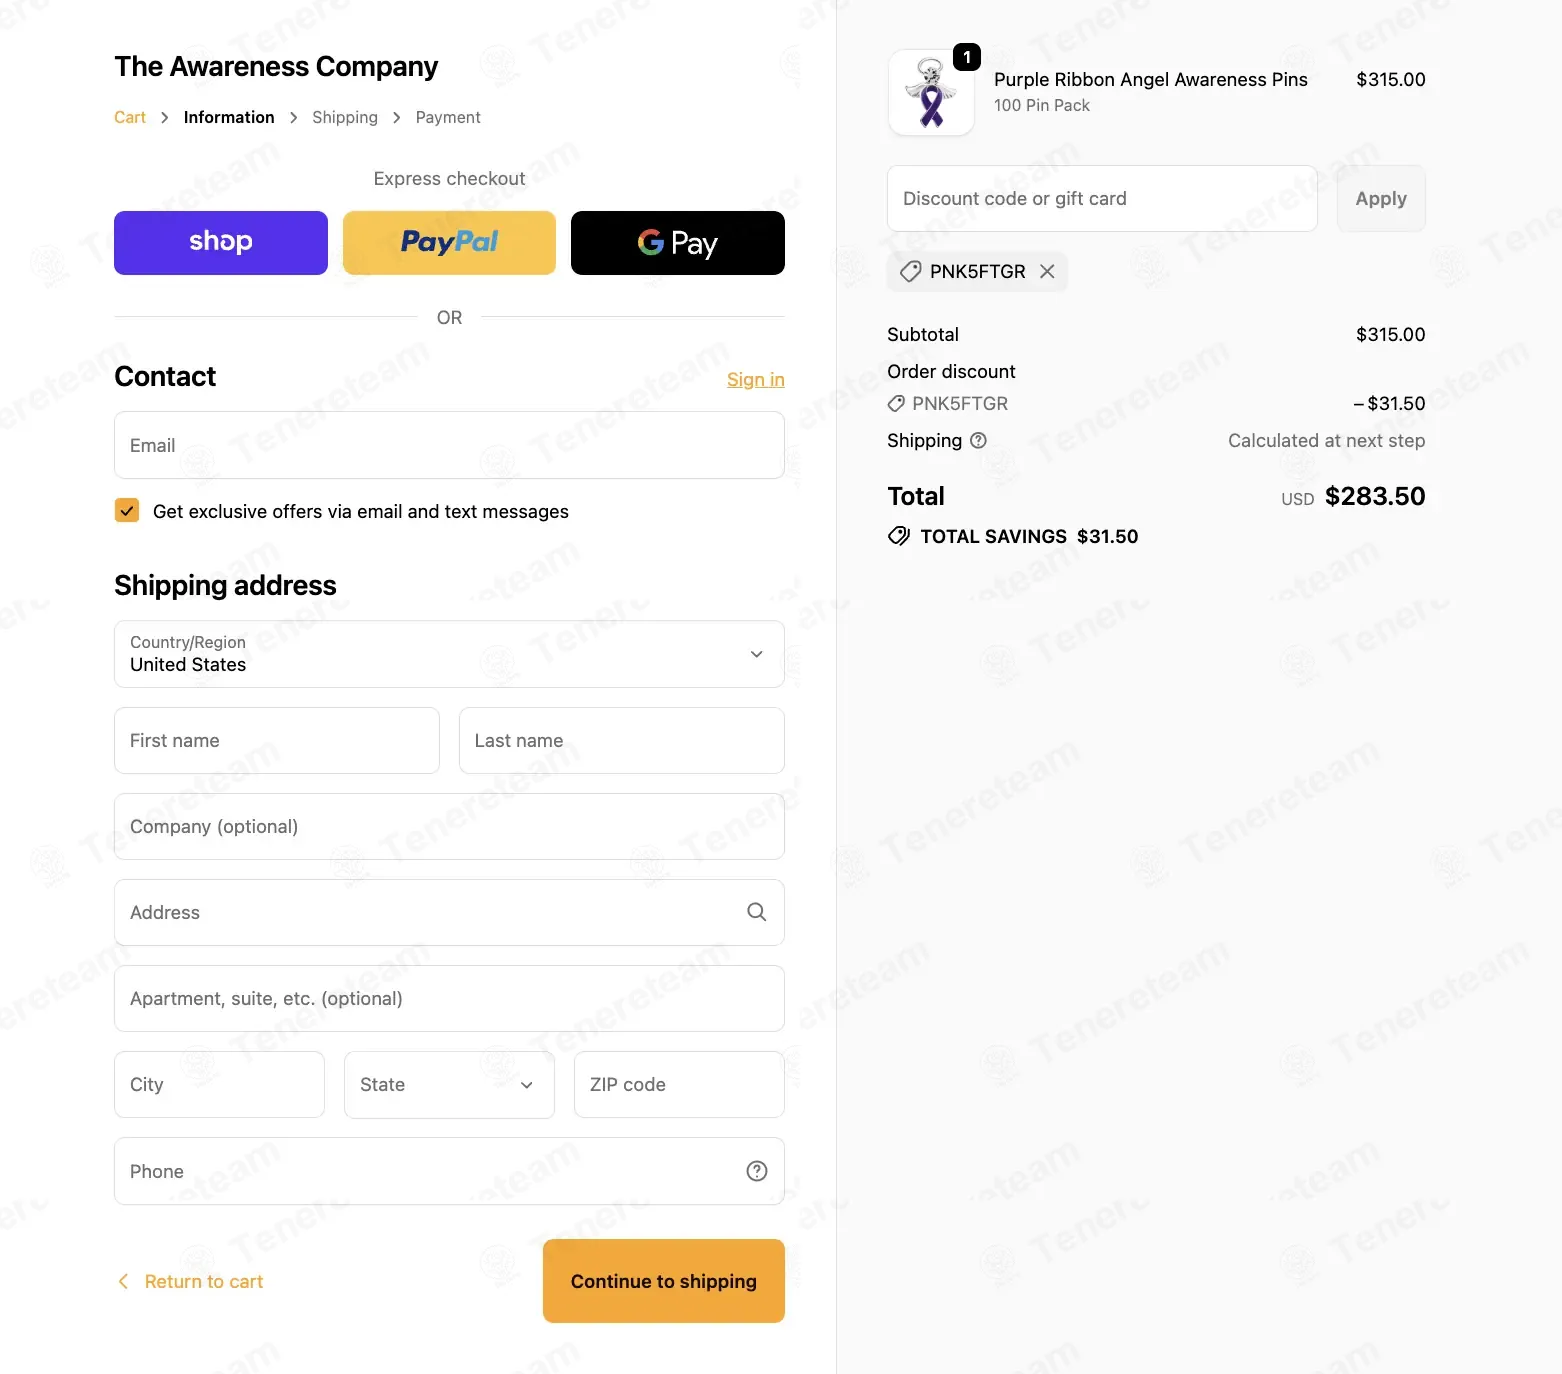
Task: Open the phone field help icon
Action: 757,1171
